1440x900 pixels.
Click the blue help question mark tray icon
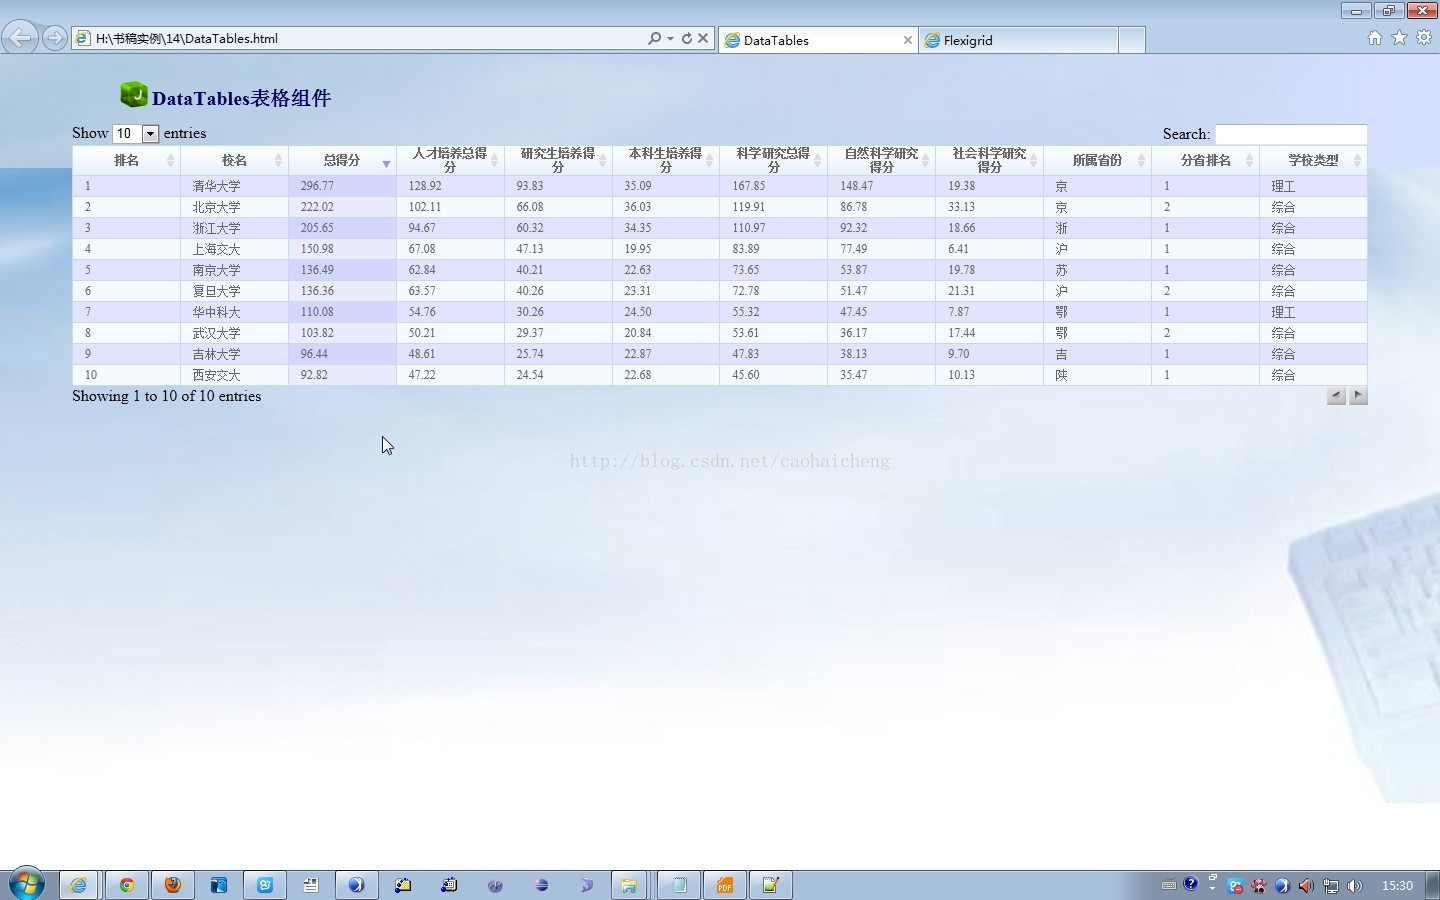point(1190,885)
